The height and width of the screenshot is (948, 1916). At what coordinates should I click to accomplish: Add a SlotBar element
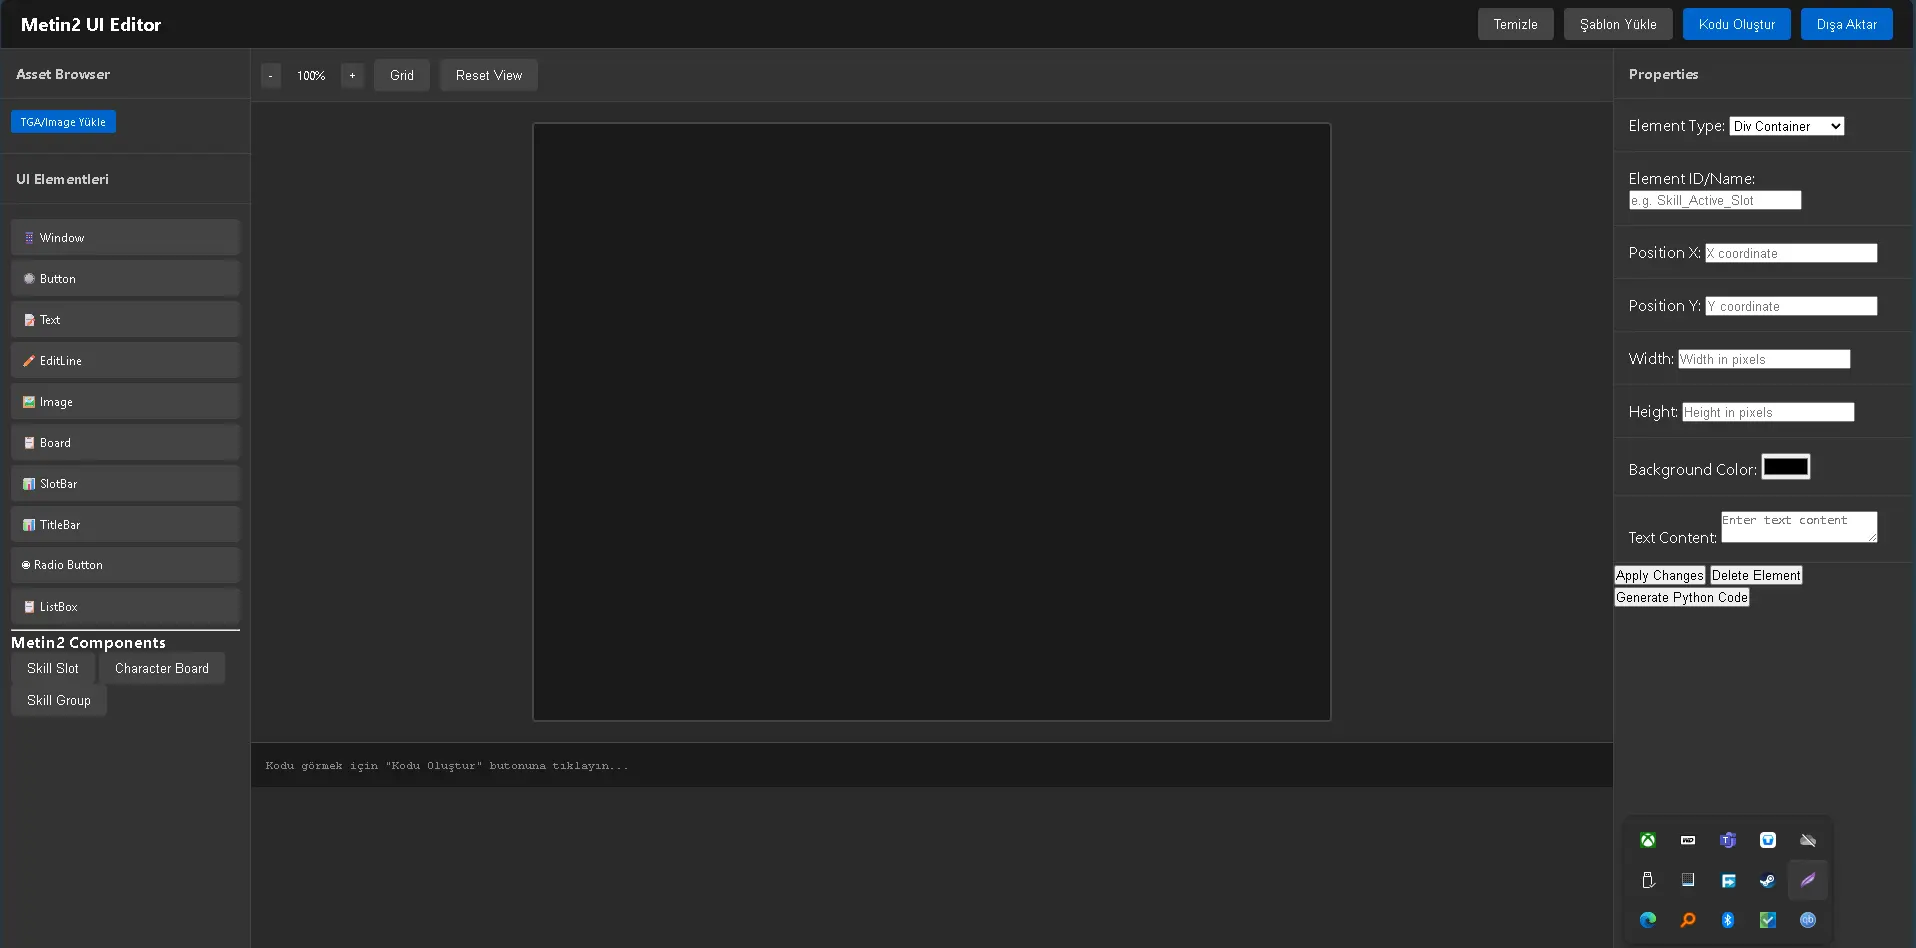coord(125,484)
